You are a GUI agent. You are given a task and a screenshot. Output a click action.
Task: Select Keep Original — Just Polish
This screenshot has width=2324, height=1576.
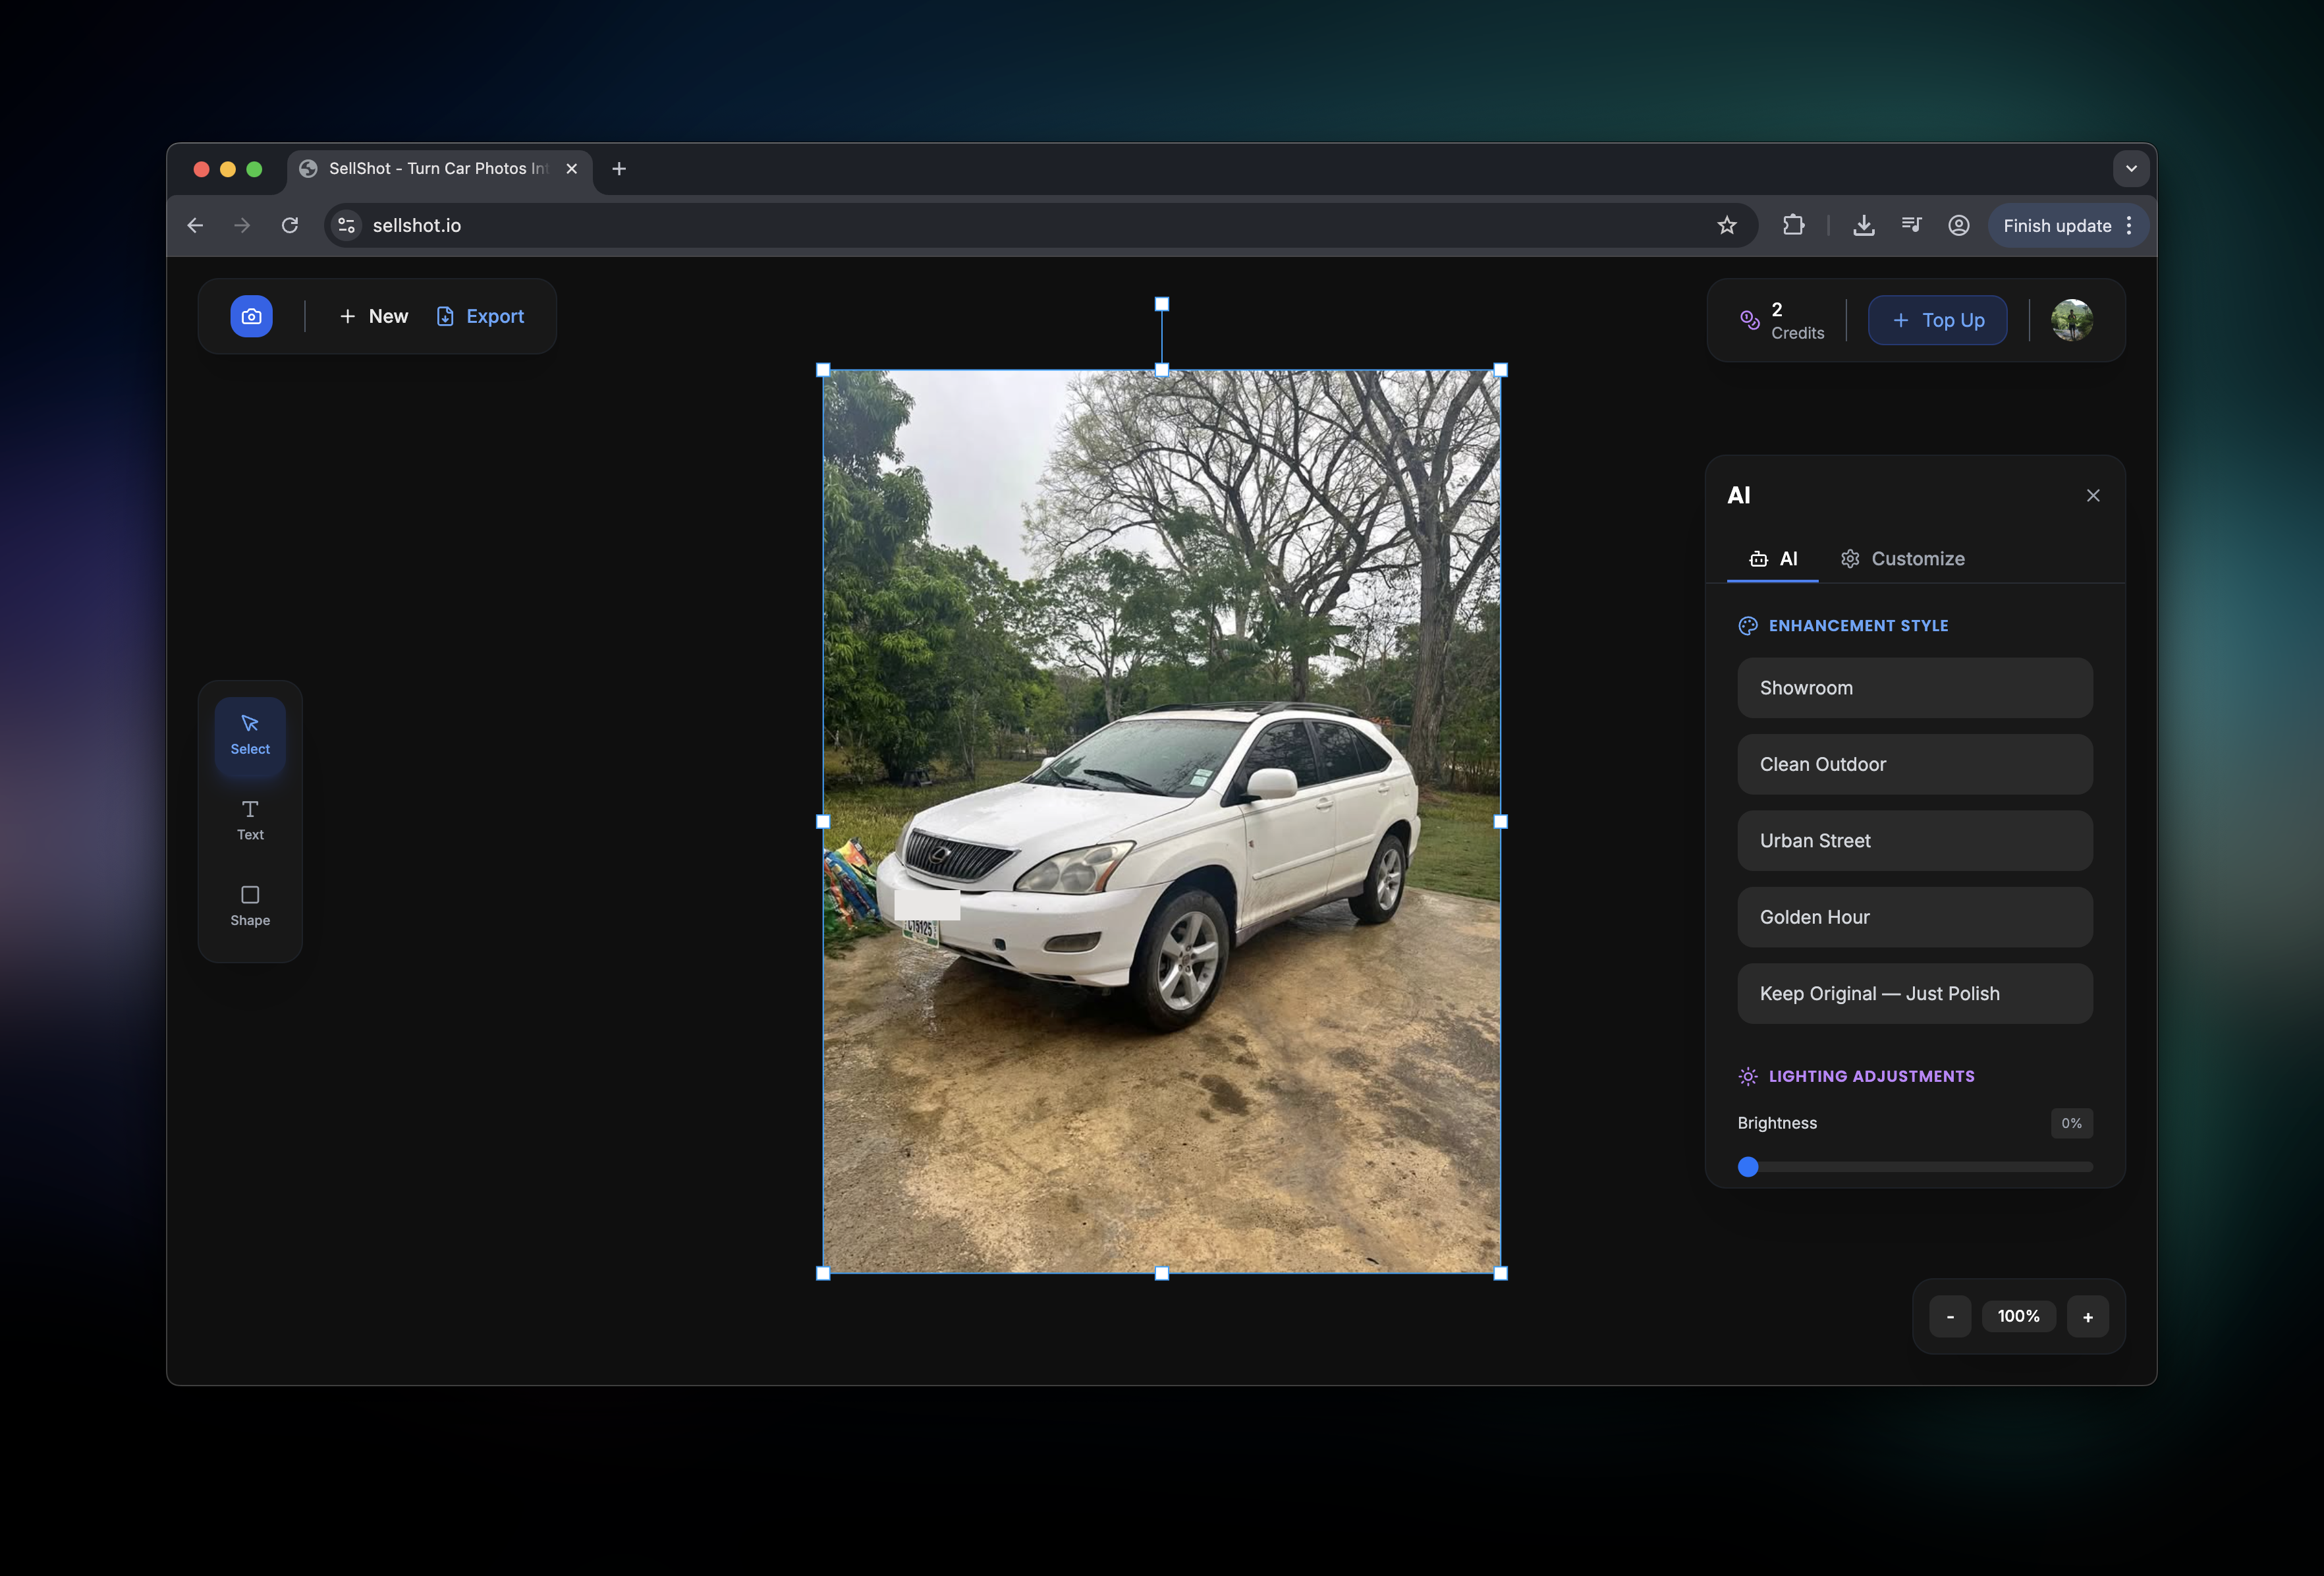click(x=1914, y=994)
